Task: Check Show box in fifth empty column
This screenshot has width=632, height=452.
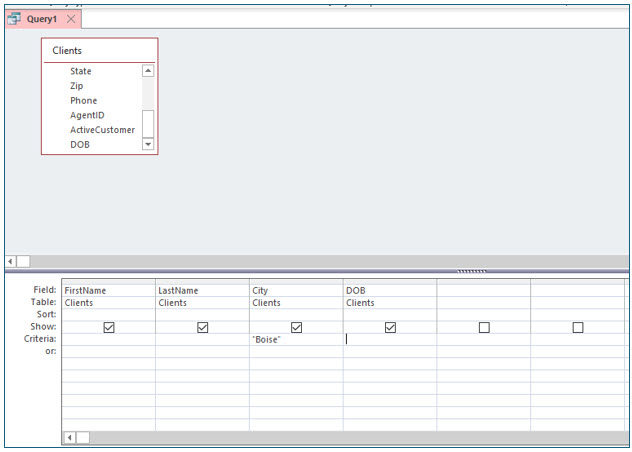Action: point(484,327)
